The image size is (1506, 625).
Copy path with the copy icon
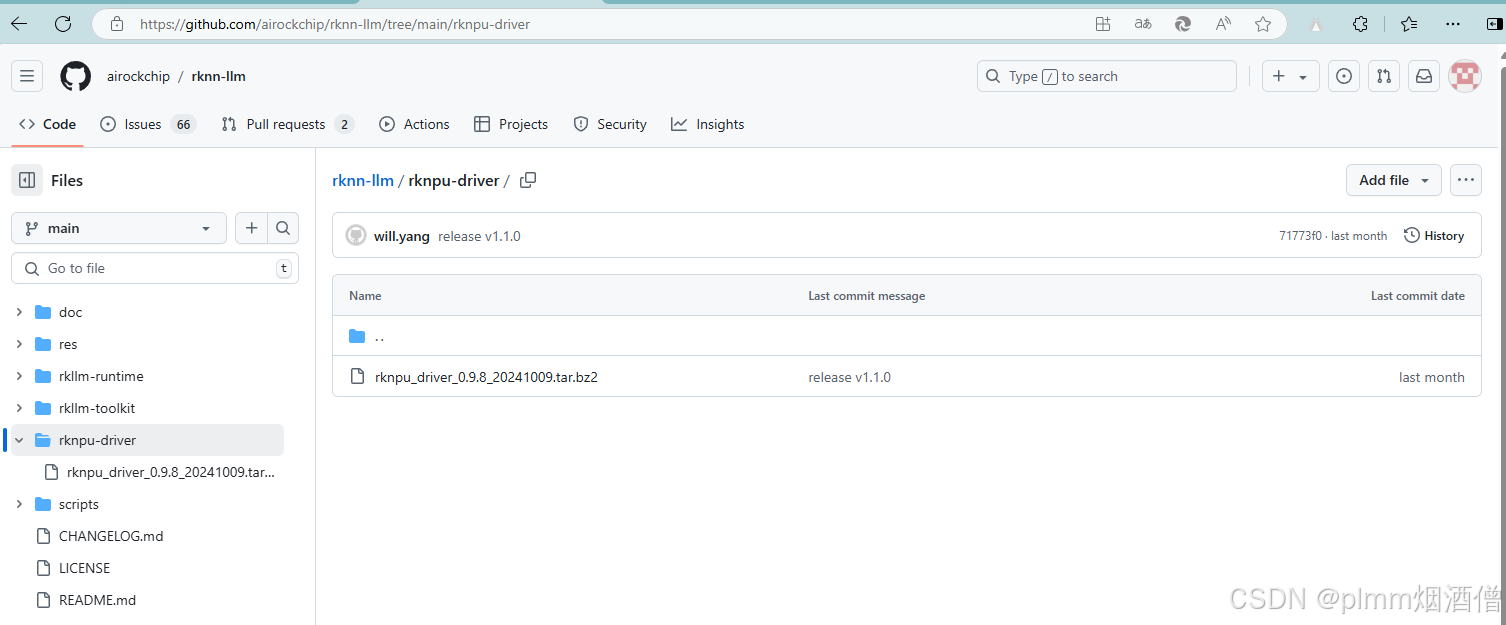pyautogui.click(x=528, y=180)
